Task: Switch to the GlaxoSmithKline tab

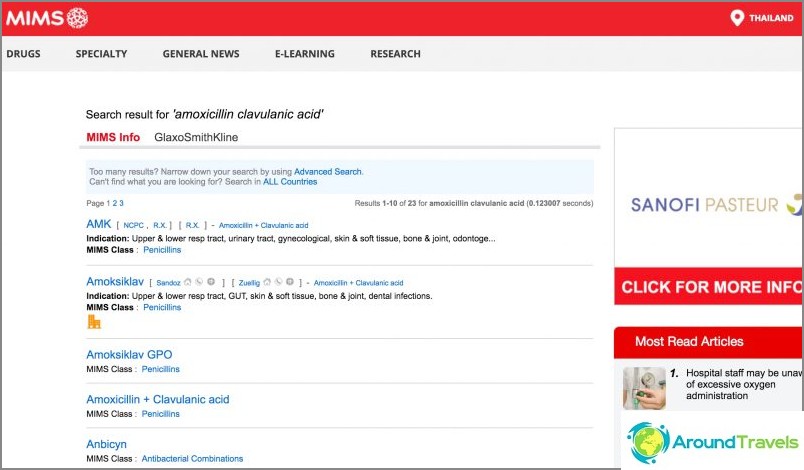Action: 196,137
